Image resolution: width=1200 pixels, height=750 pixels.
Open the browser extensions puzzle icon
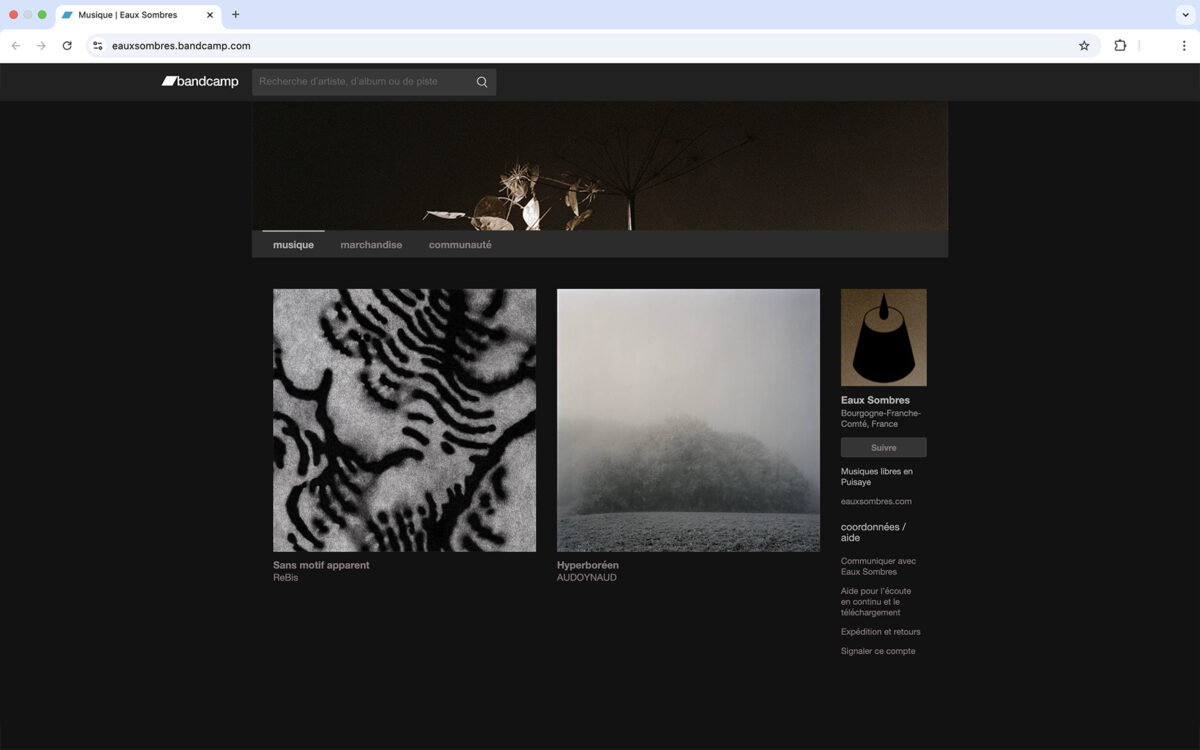click(1120, 46)
